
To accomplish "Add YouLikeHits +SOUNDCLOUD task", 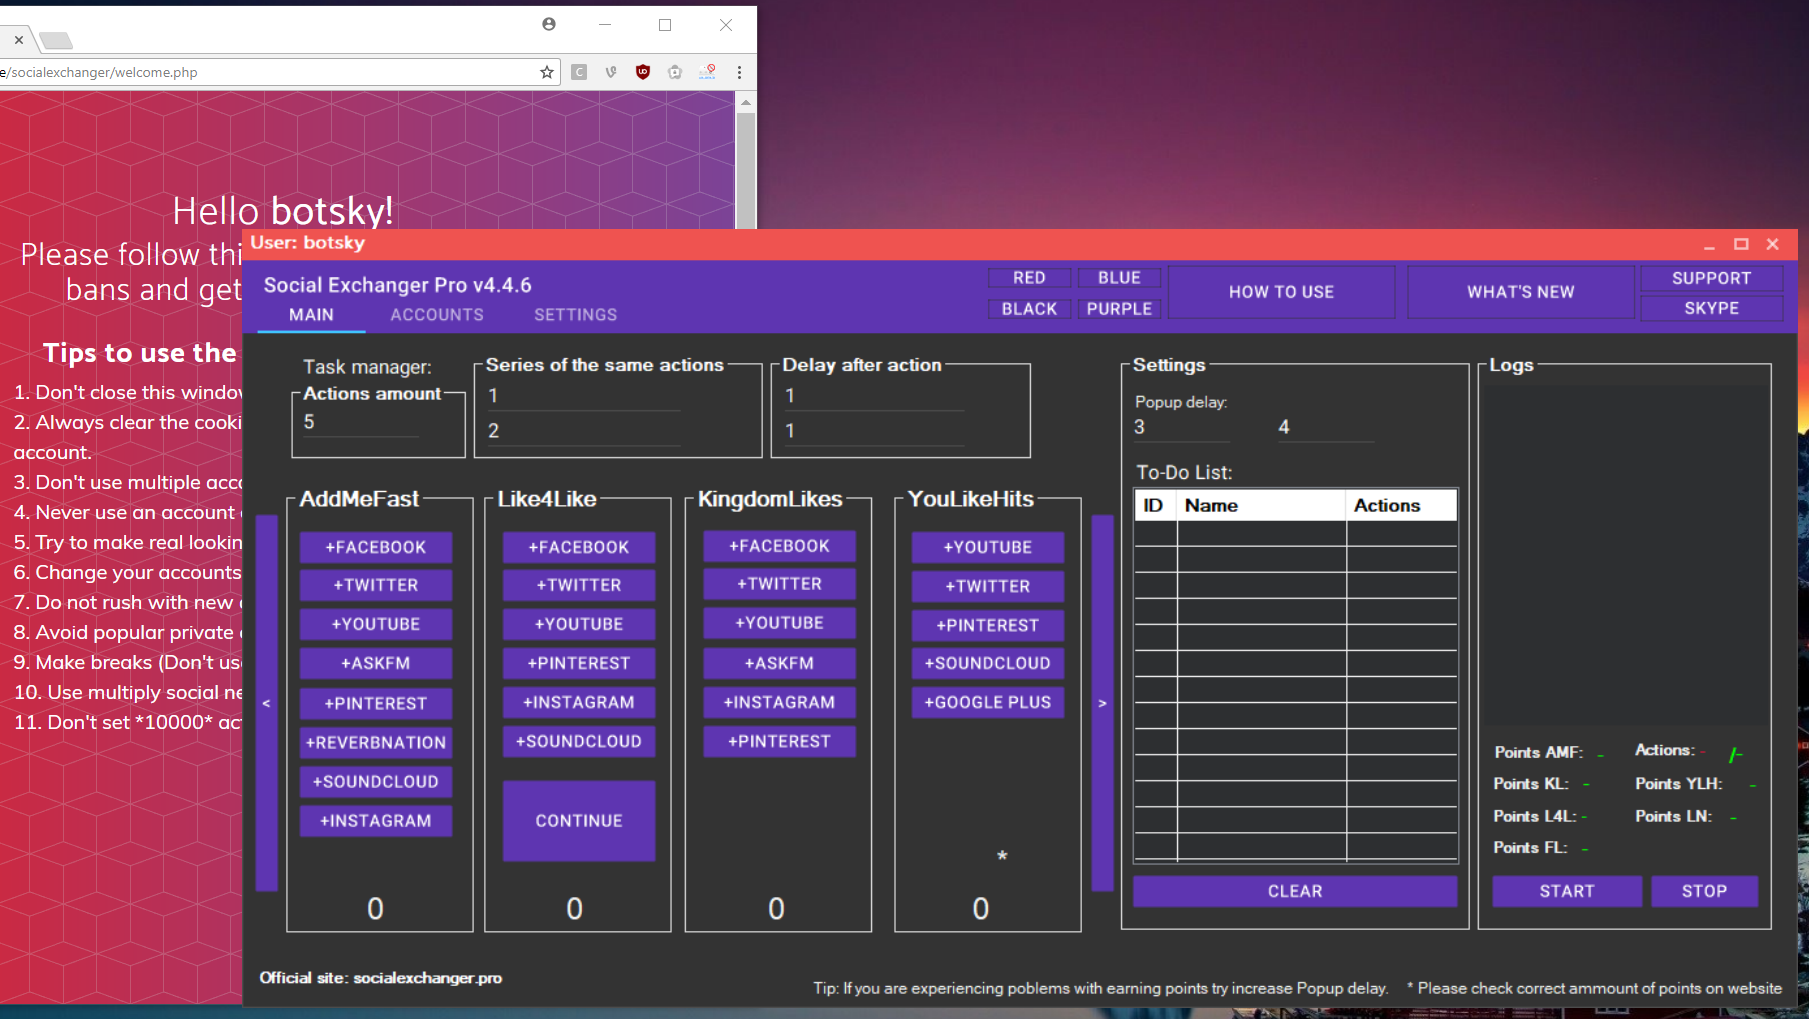I will pyautogui.click(x=988, y=663).
